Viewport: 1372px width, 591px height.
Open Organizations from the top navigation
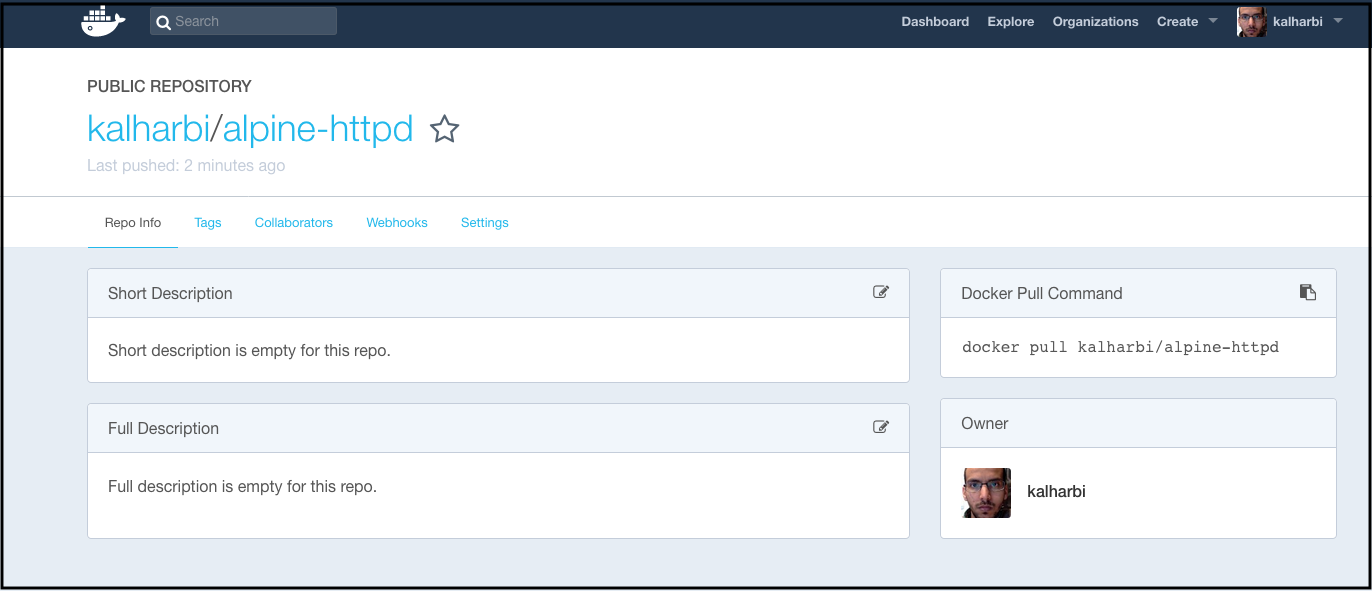(x=1095, y=22)
